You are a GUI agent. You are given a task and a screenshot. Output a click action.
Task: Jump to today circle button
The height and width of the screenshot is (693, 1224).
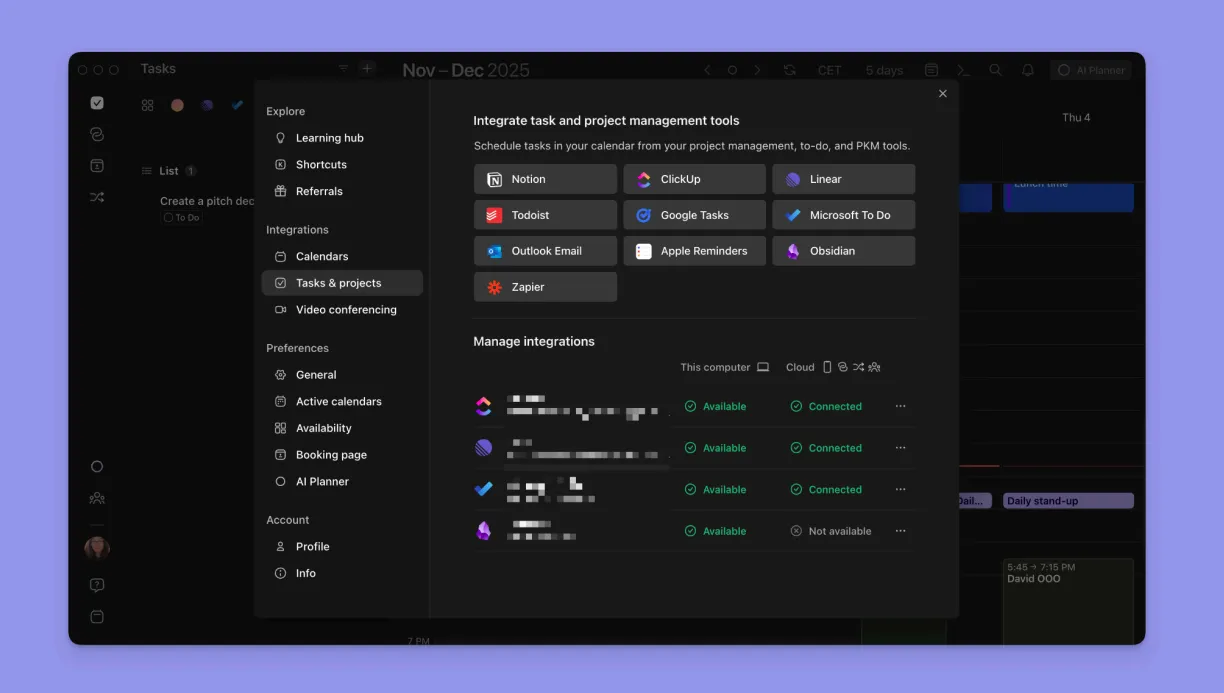tap(732, 70)
